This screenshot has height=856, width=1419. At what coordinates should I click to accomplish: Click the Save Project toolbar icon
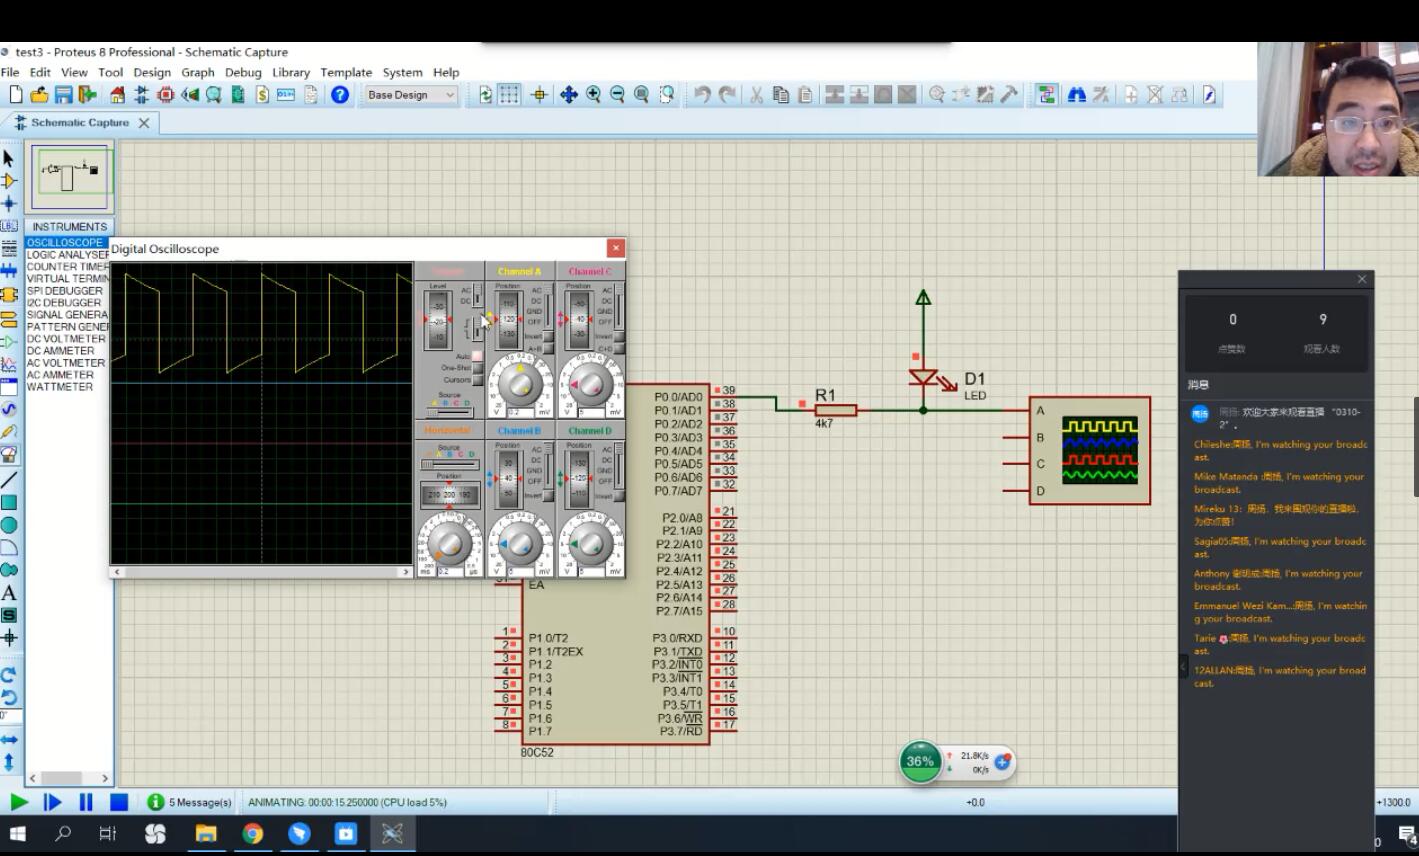coord(63,95)
